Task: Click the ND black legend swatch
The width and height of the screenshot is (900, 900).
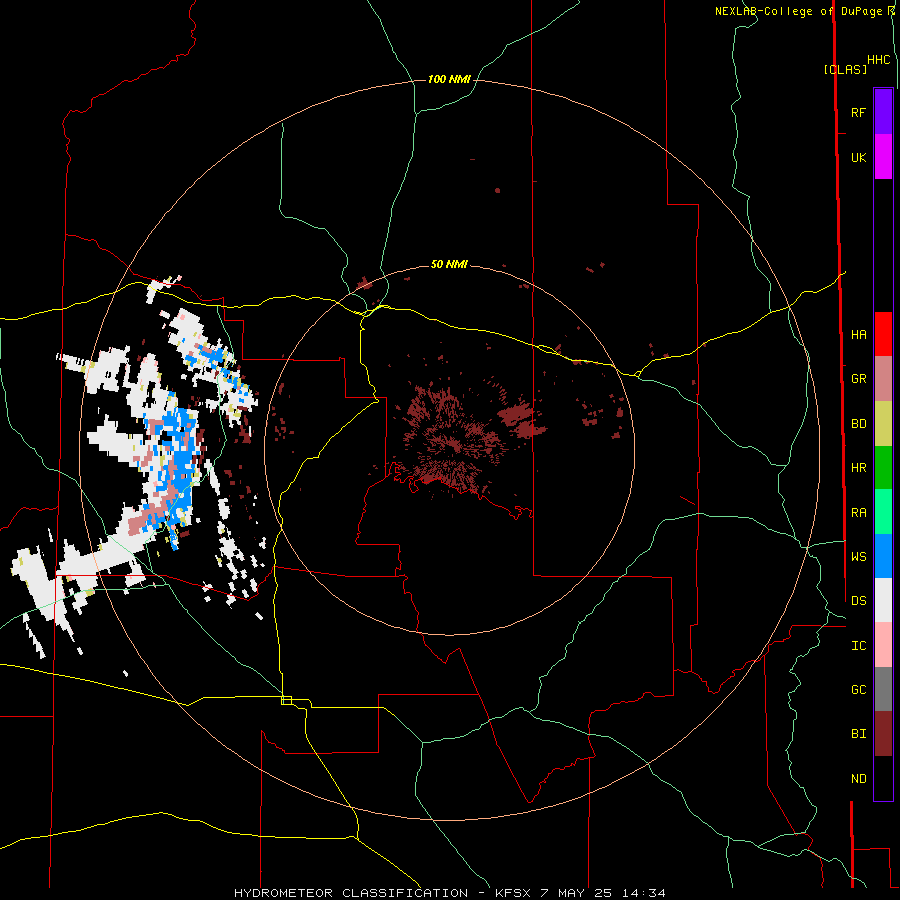Action: pyautogui.click(x=883, y=778)
